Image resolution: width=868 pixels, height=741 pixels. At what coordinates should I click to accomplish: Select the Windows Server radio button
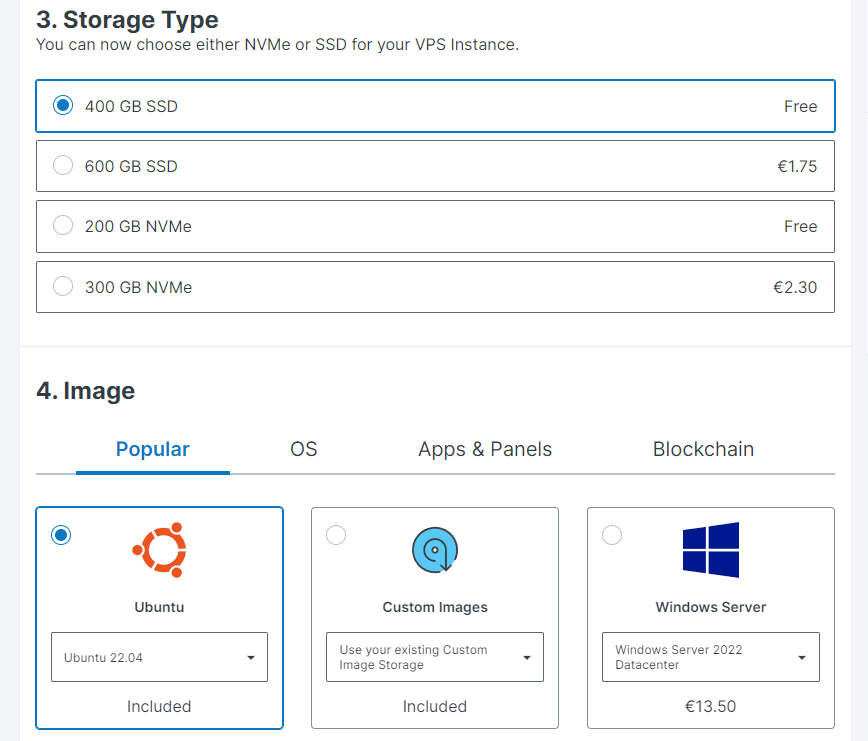[x=612, y=536]
